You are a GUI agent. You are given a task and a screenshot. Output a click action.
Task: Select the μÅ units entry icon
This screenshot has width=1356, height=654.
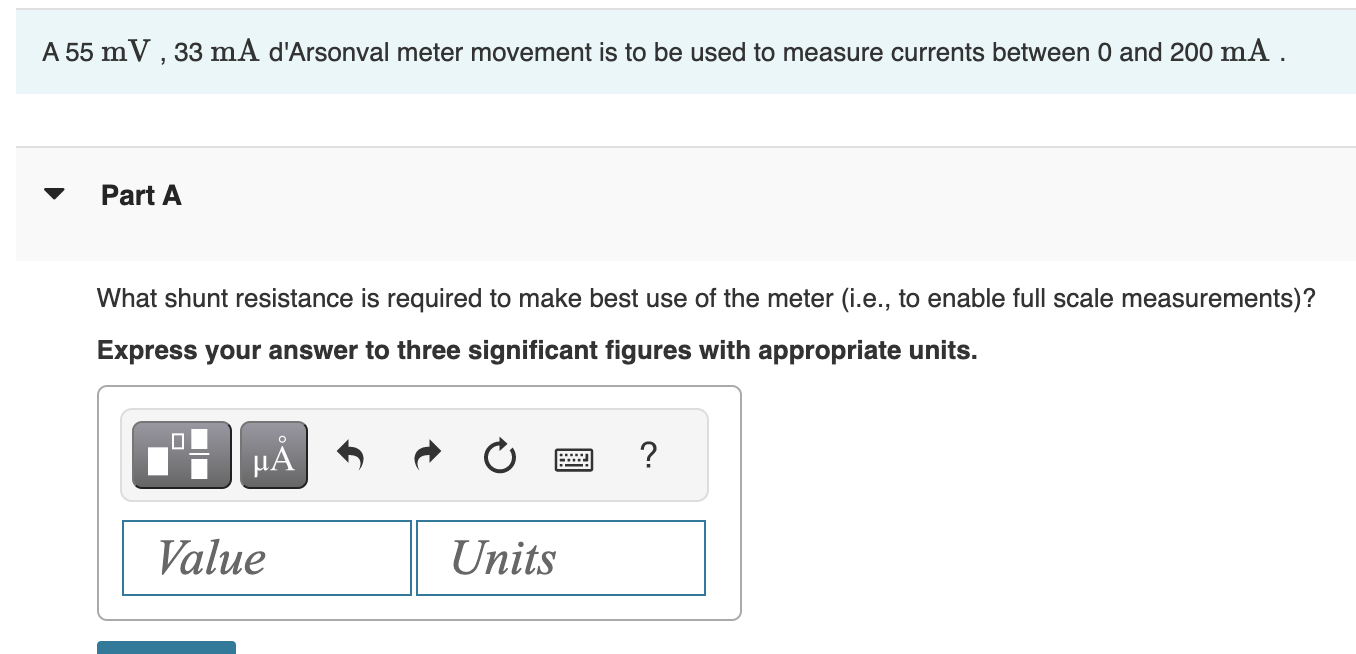coord(273,454)
